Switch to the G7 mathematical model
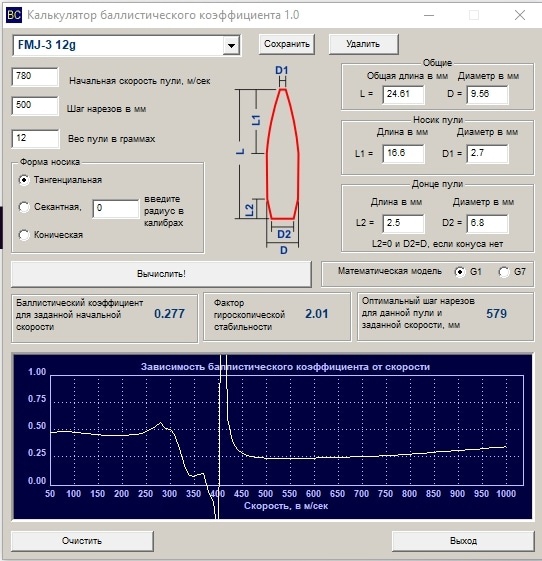The height and width of the screenshot is (561, 542). 504,272
